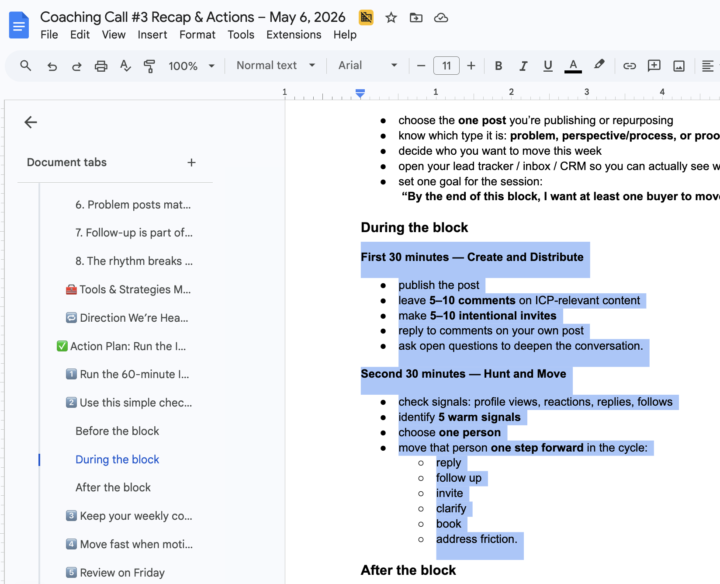This screenshot has width=720, height=584.
Task: Click the move to folder icon
Action: click(x=416, y=18)
